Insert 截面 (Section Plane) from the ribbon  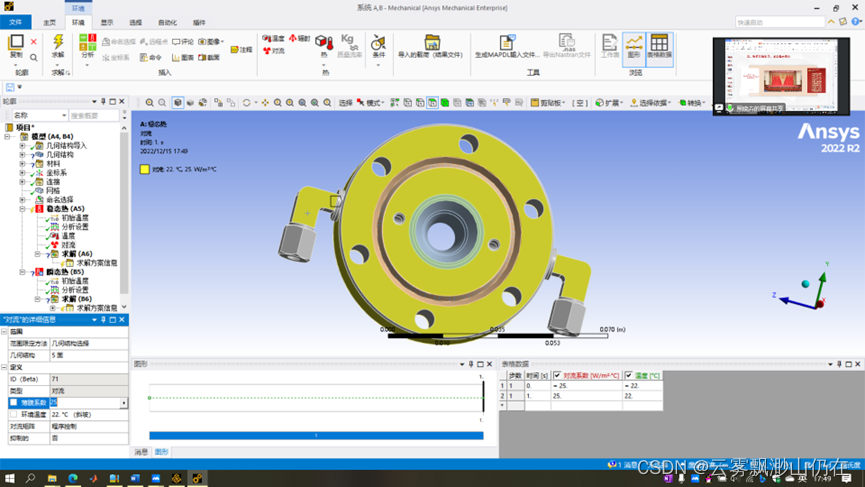[209, 57]
